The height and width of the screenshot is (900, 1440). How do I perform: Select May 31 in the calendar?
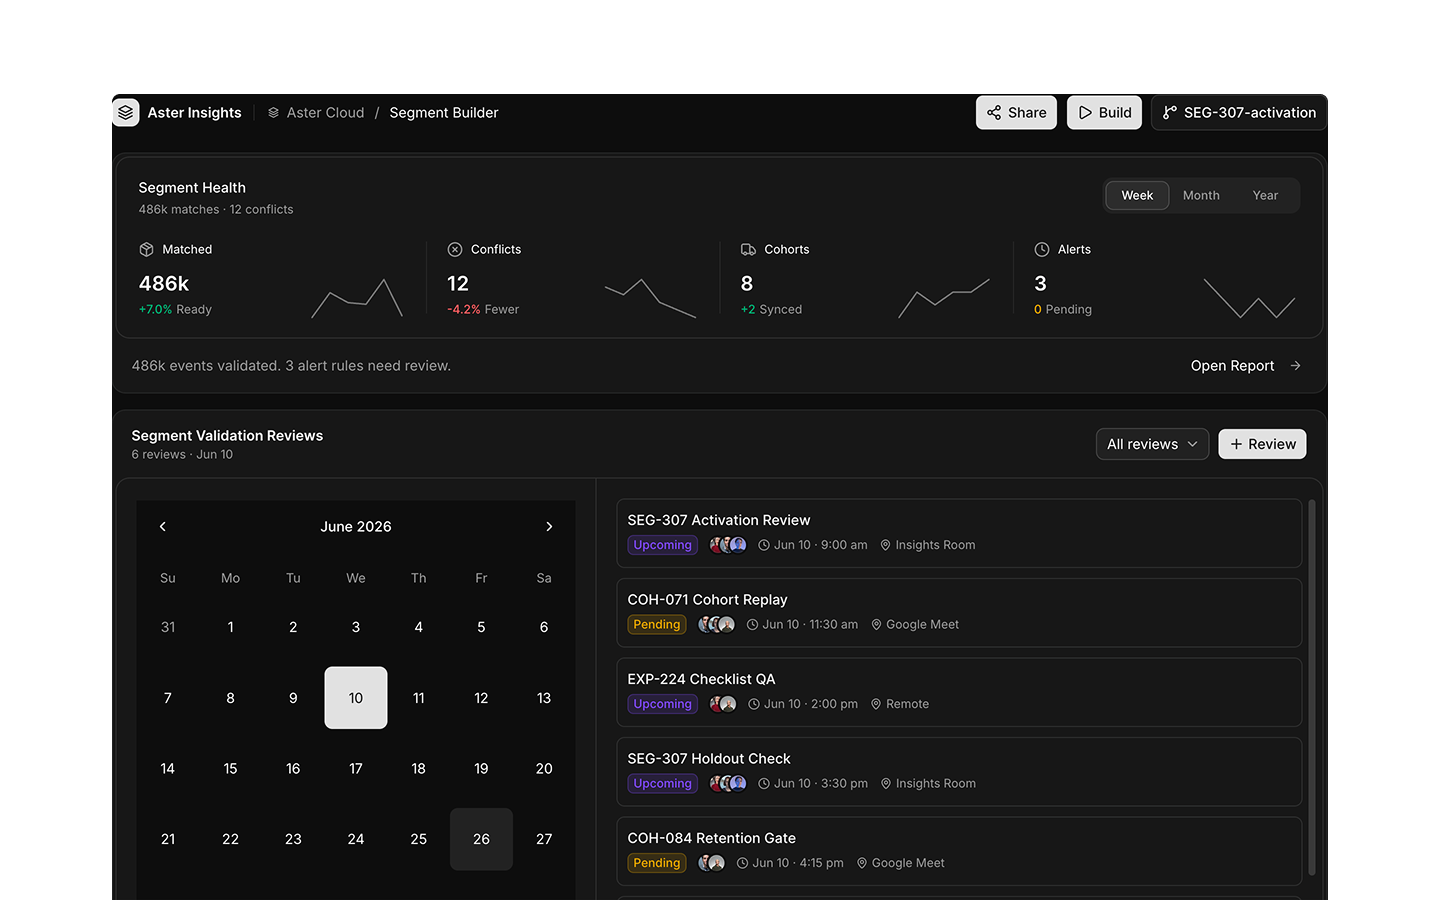(x=168, y=627)
